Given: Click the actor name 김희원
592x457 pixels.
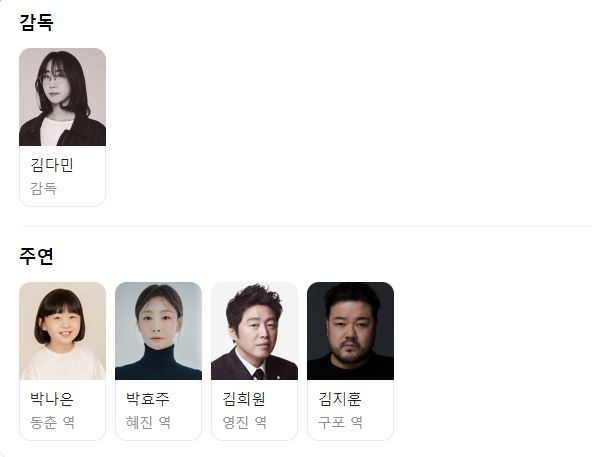Looking at the screenshot, I should (x=244, y=399).
